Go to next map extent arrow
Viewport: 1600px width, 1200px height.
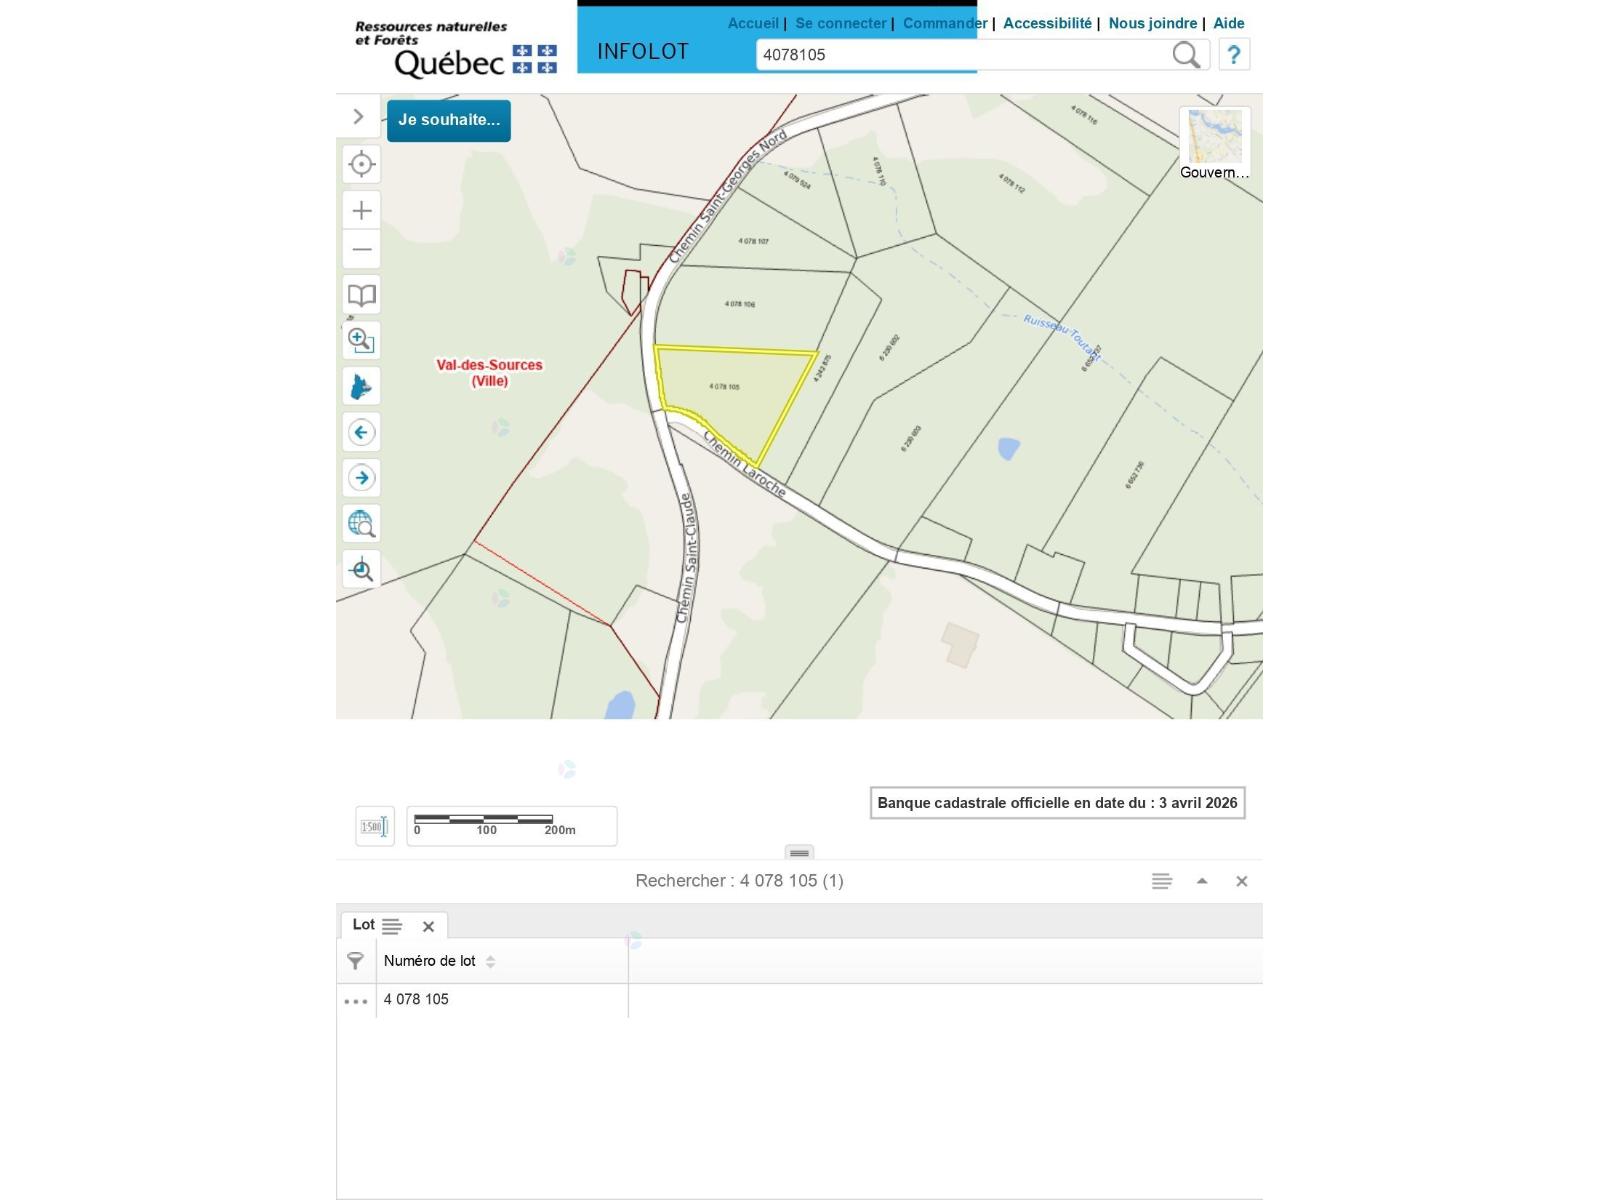[362, 478]
